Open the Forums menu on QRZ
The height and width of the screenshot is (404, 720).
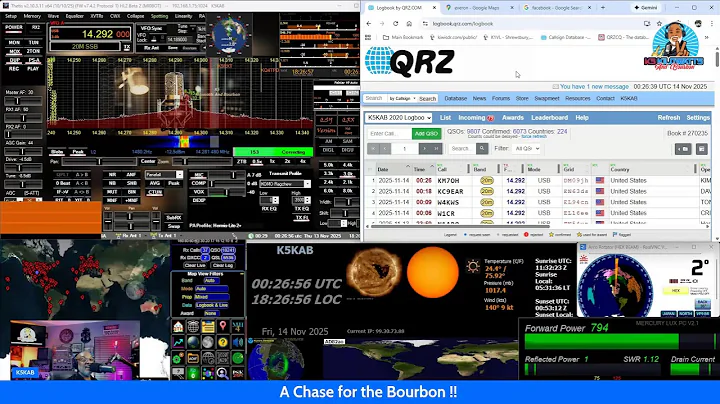click(x=501, y=98)
